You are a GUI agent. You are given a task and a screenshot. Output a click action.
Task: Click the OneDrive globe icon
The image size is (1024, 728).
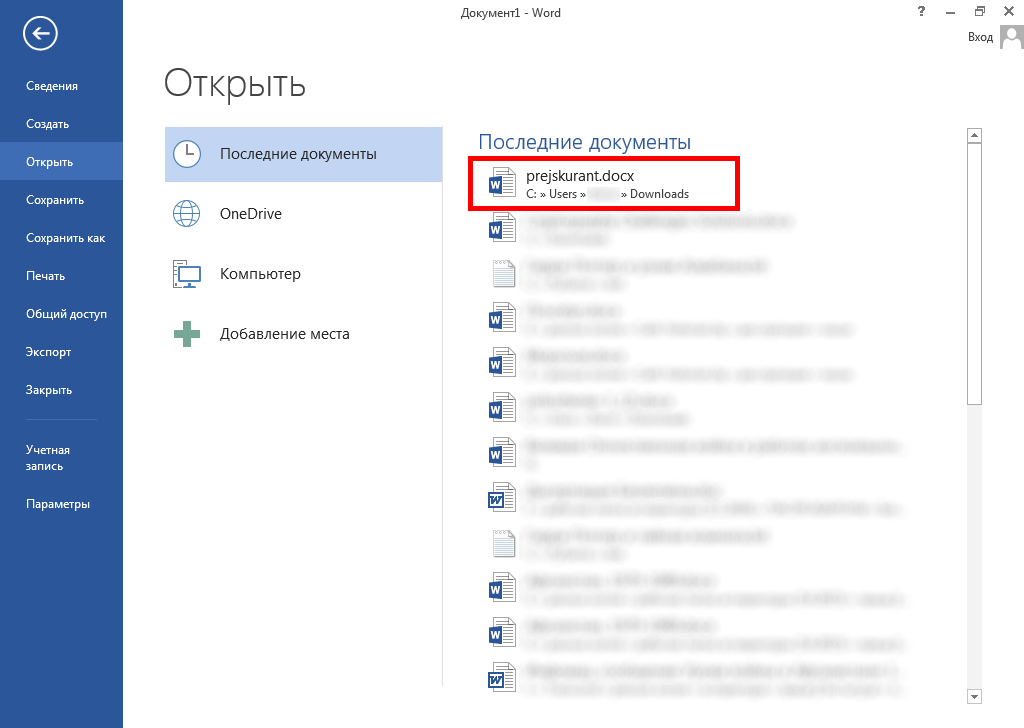(187, 214)
